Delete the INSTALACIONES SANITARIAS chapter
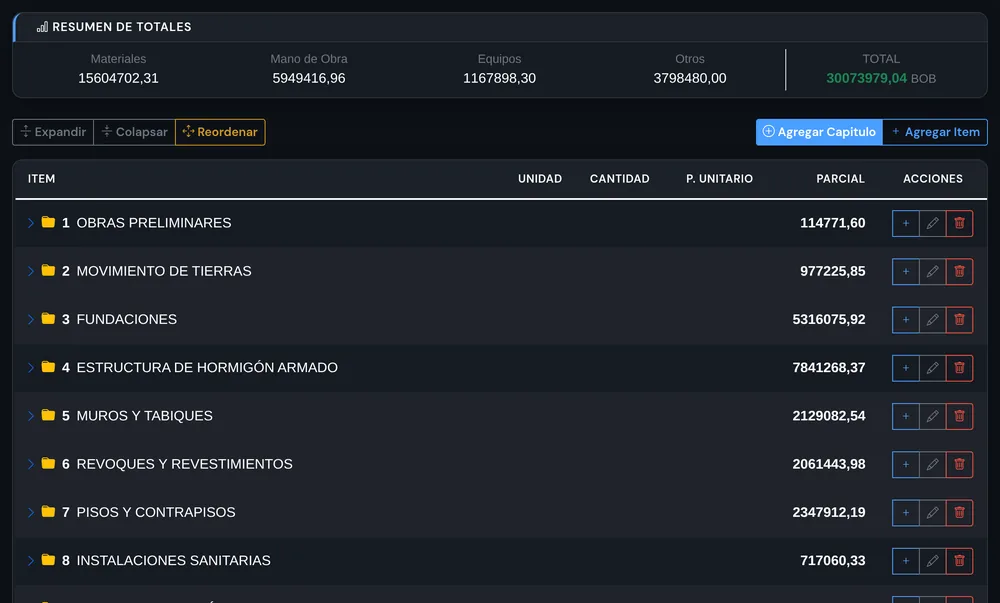The width and height of the screenshot is (1000, 603). pyautogui.click(x=959, y=561)
